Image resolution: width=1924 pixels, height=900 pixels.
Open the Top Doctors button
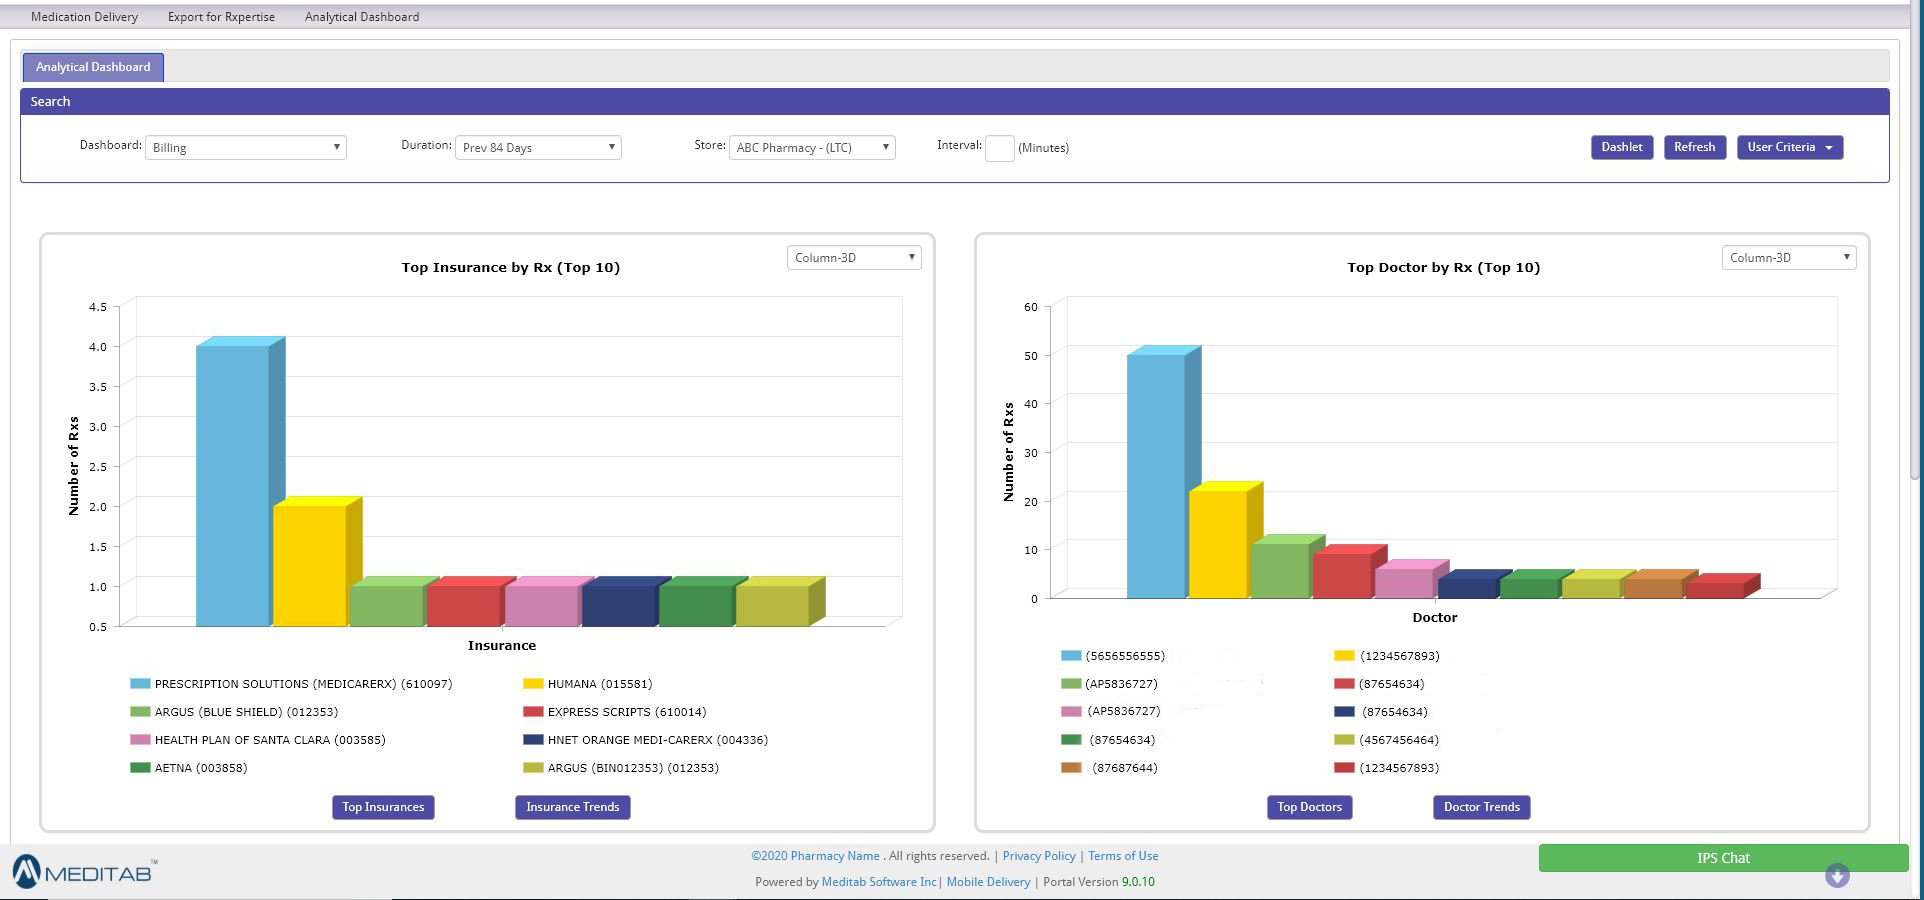pos(1310,807)
